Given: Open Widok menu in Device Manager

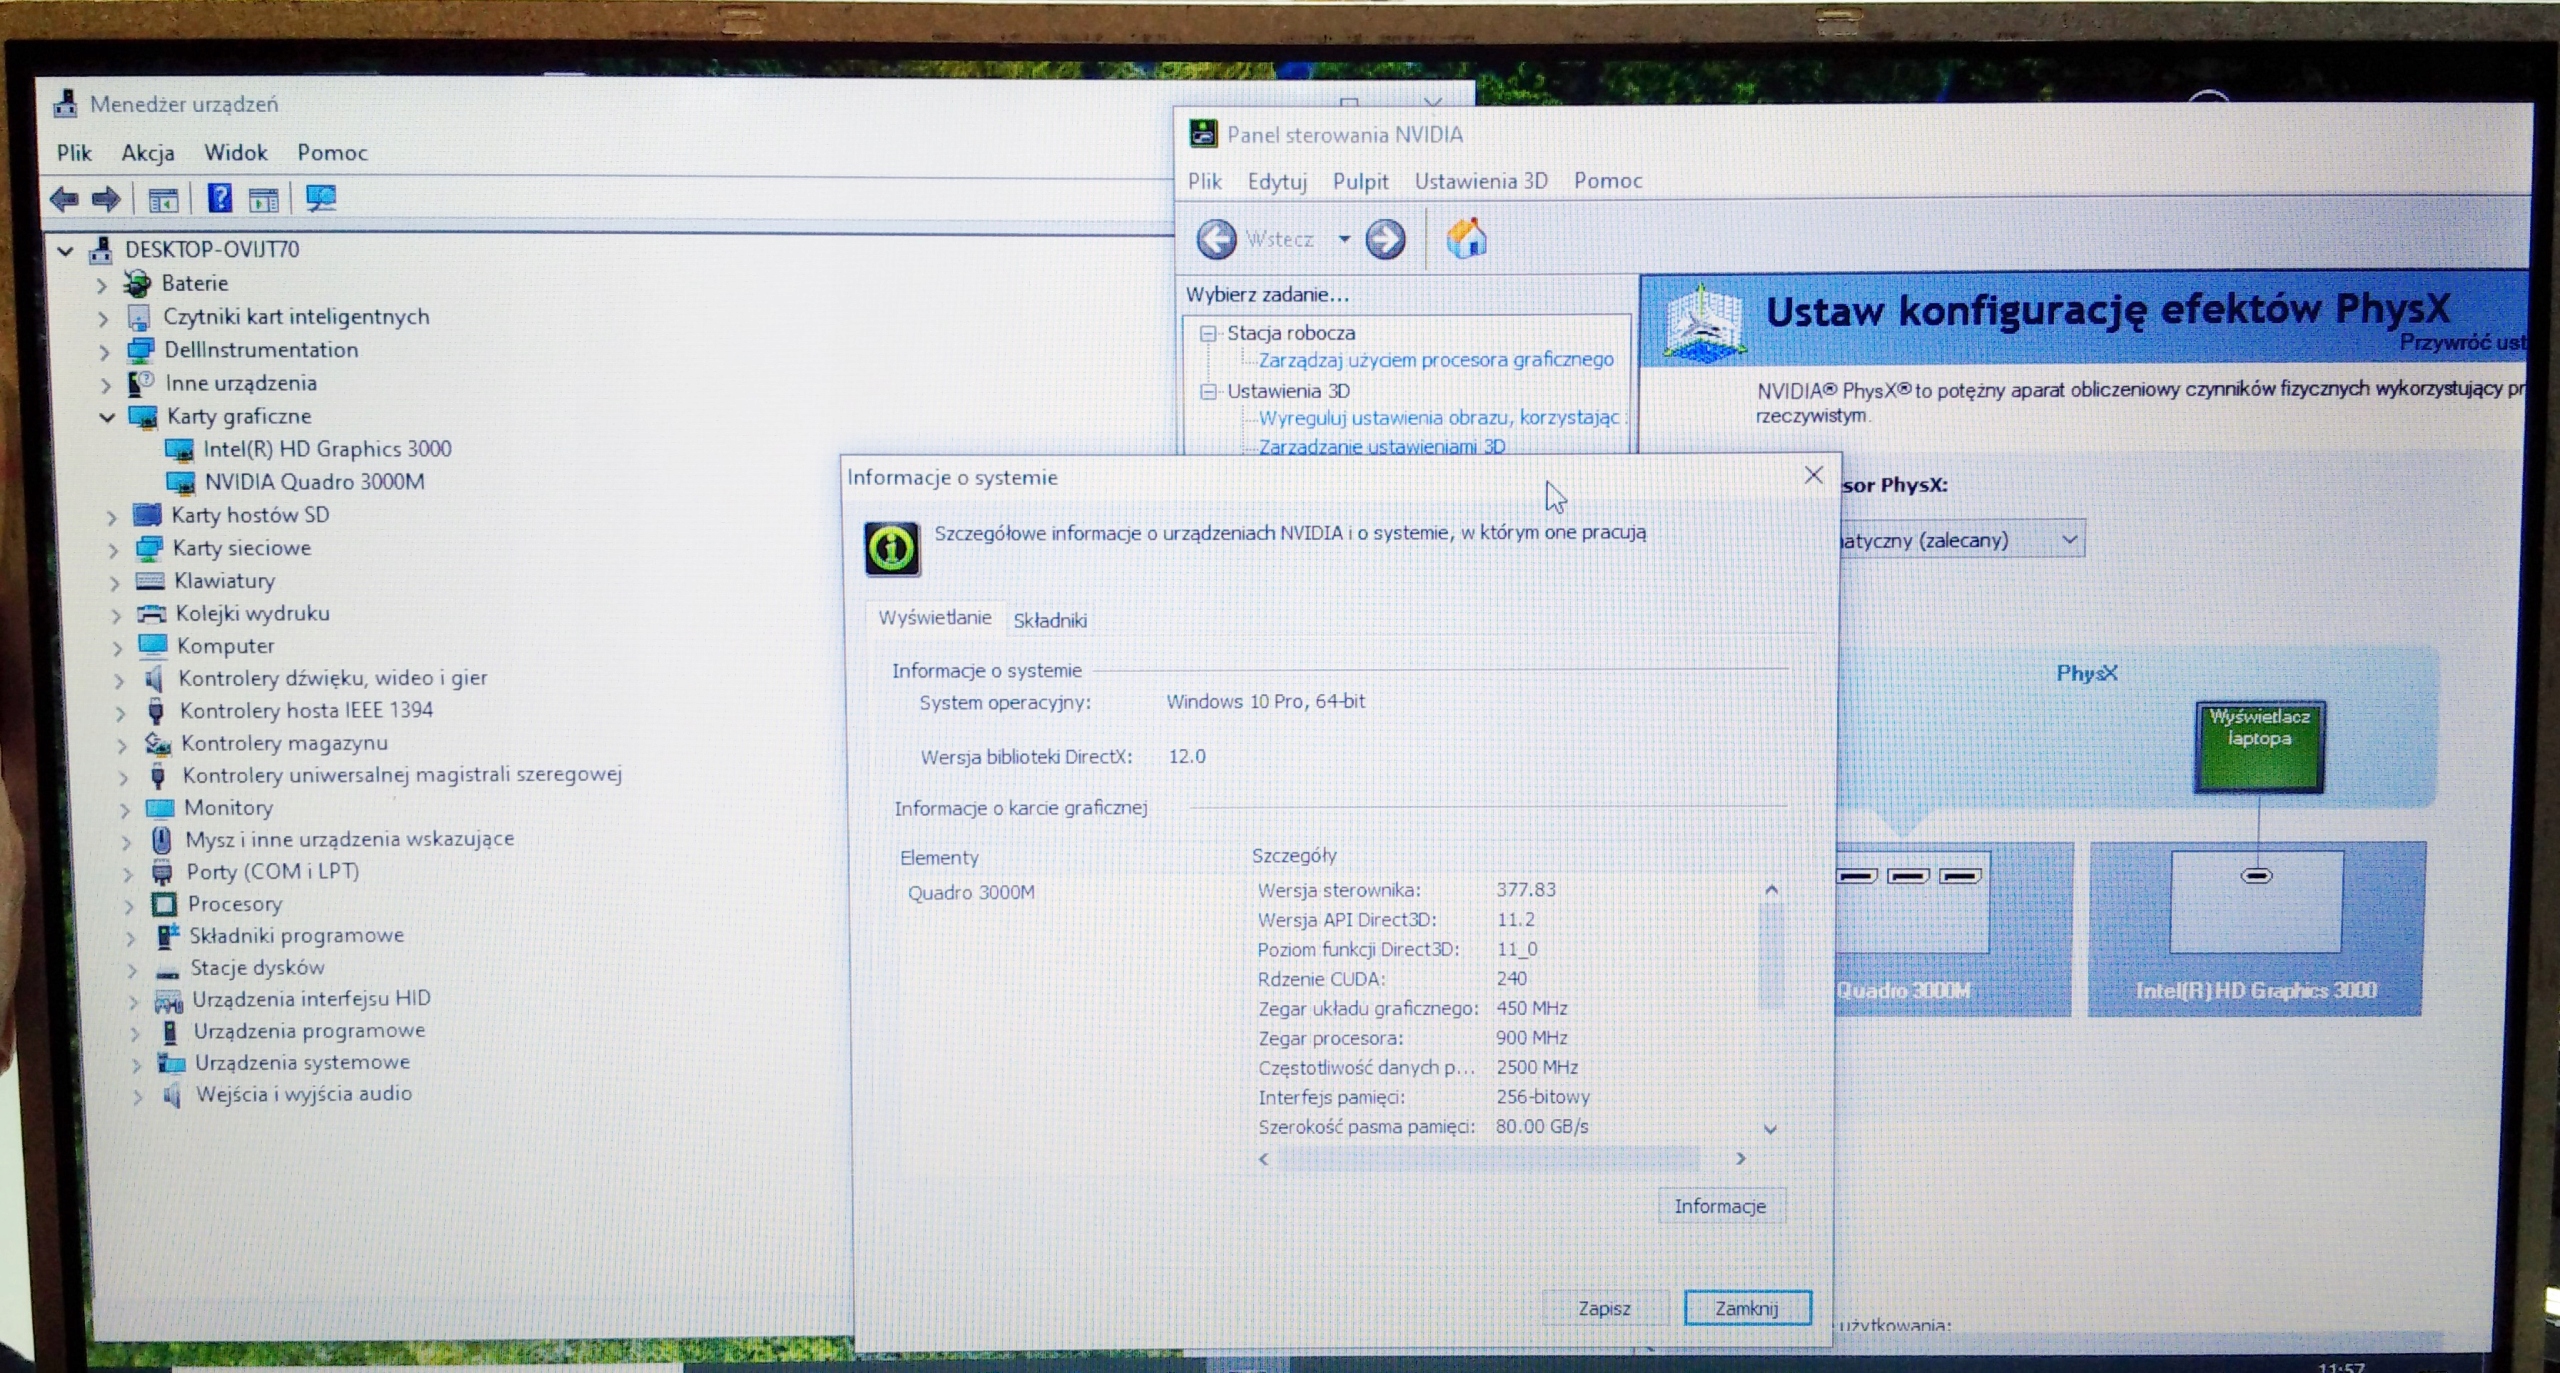Looking at the screenshot, I should point(236,153).
